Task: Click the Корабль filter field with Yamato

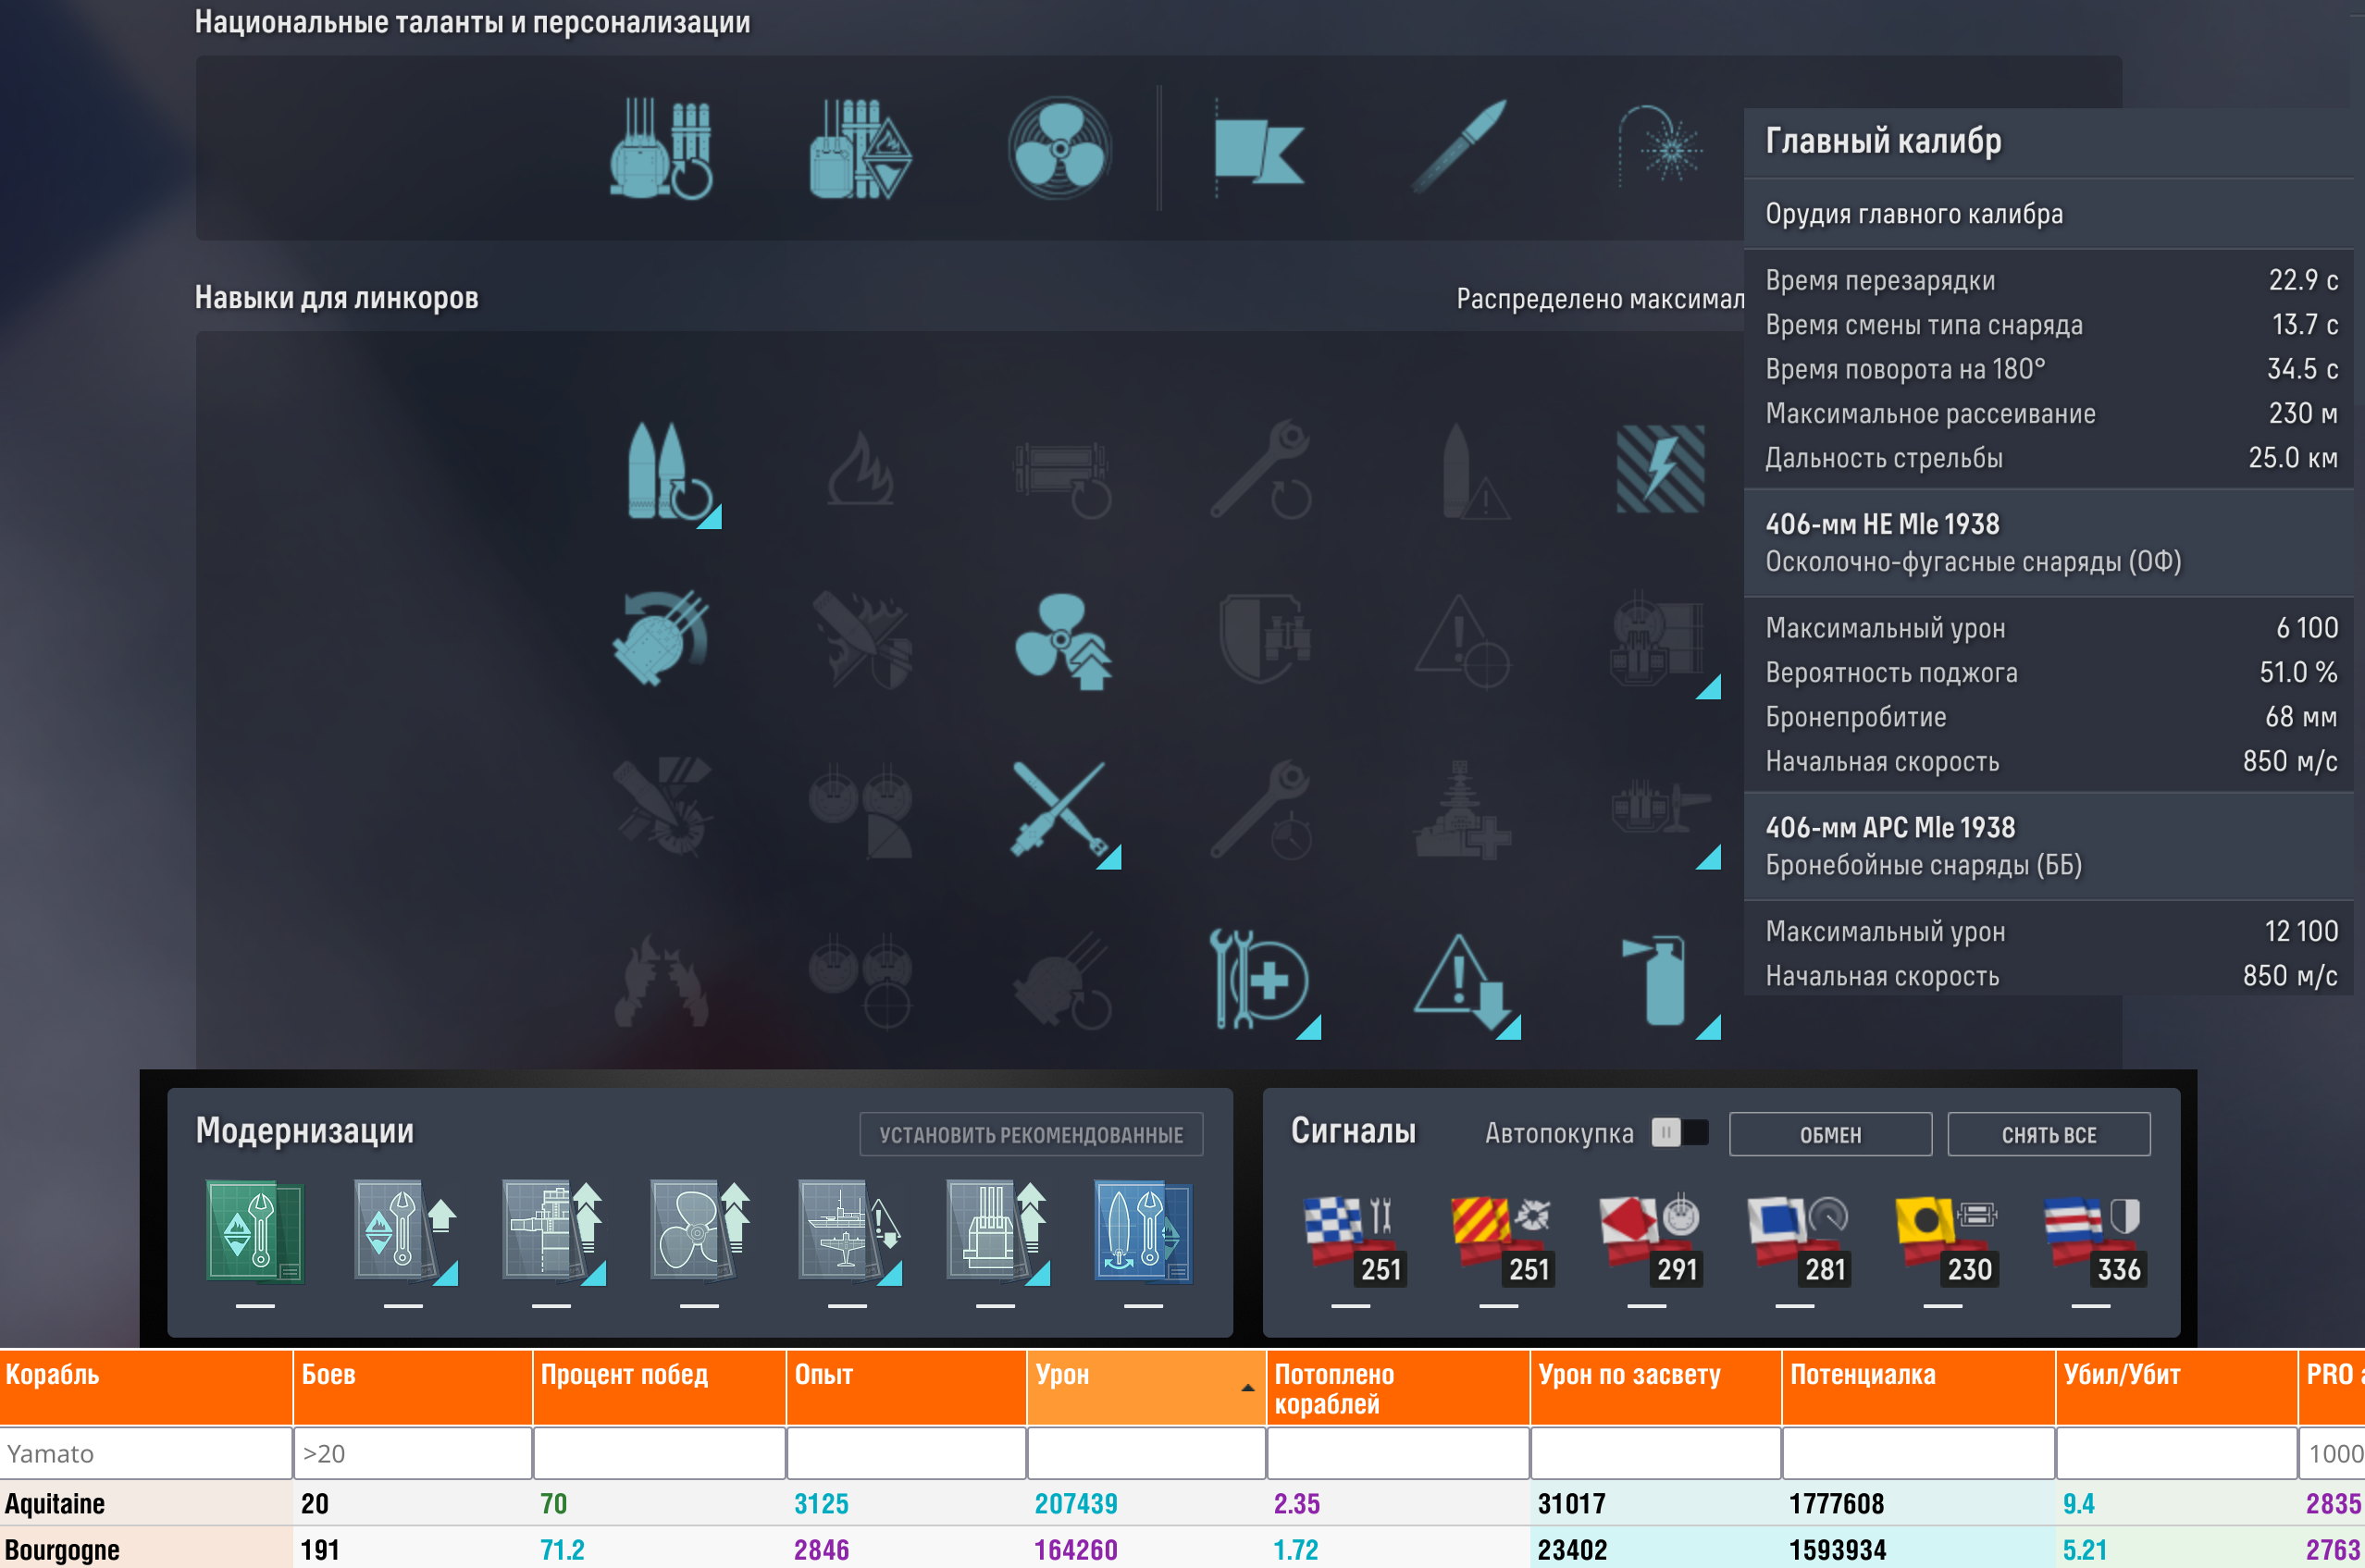Action: (146, 1453)
